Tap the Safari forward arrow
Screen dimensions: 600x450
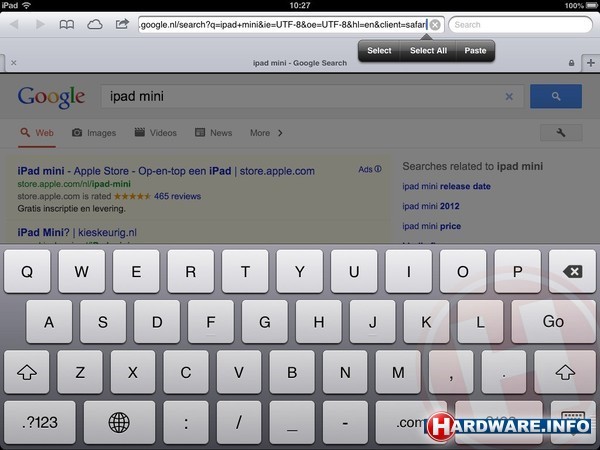(x=39, y=25)
